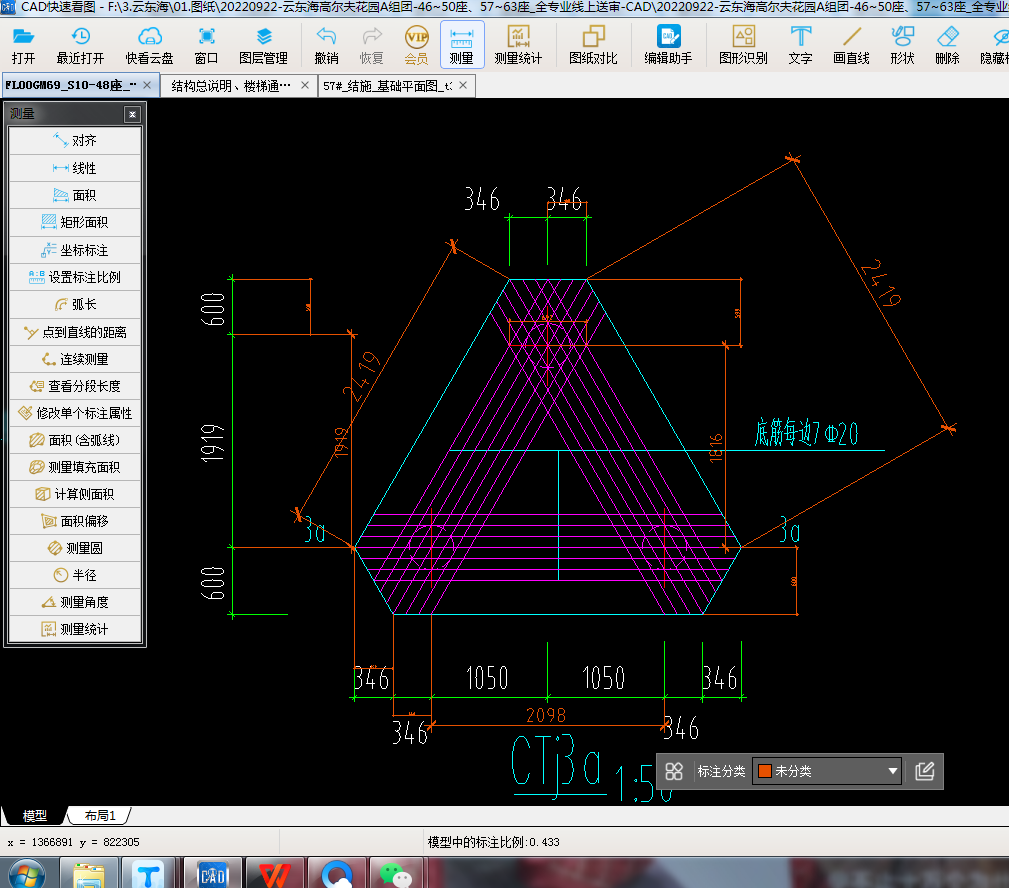Select the 文字 text tool

(x=801, y=45)
